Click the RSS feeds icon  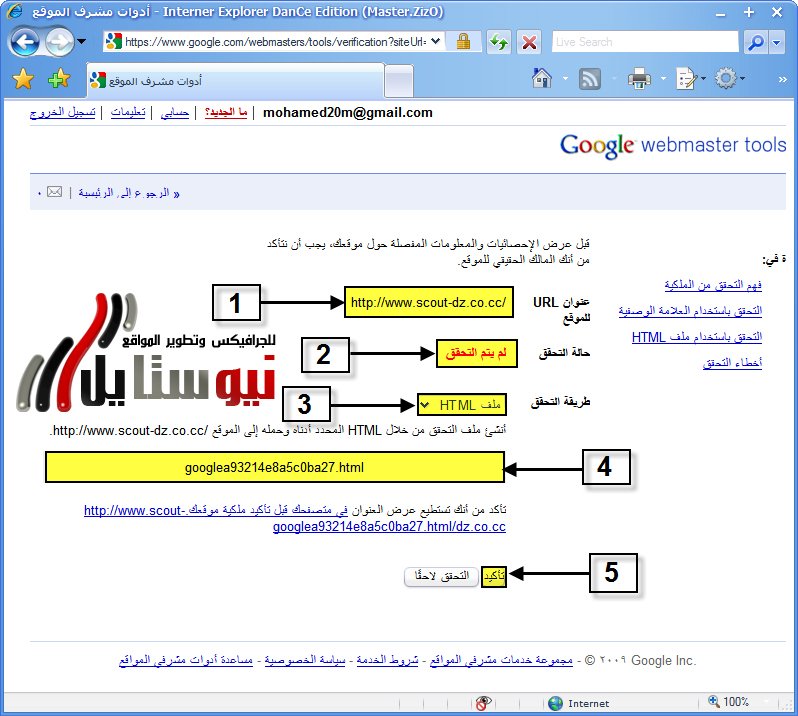[590, 79]
